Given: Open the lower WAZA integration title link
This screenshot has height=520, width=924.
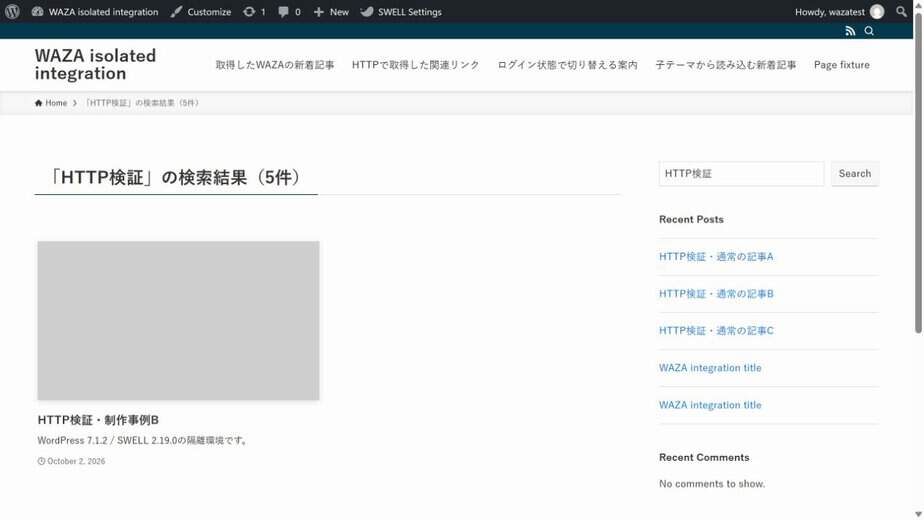Looking at the screenshot, I should [710, 405].
